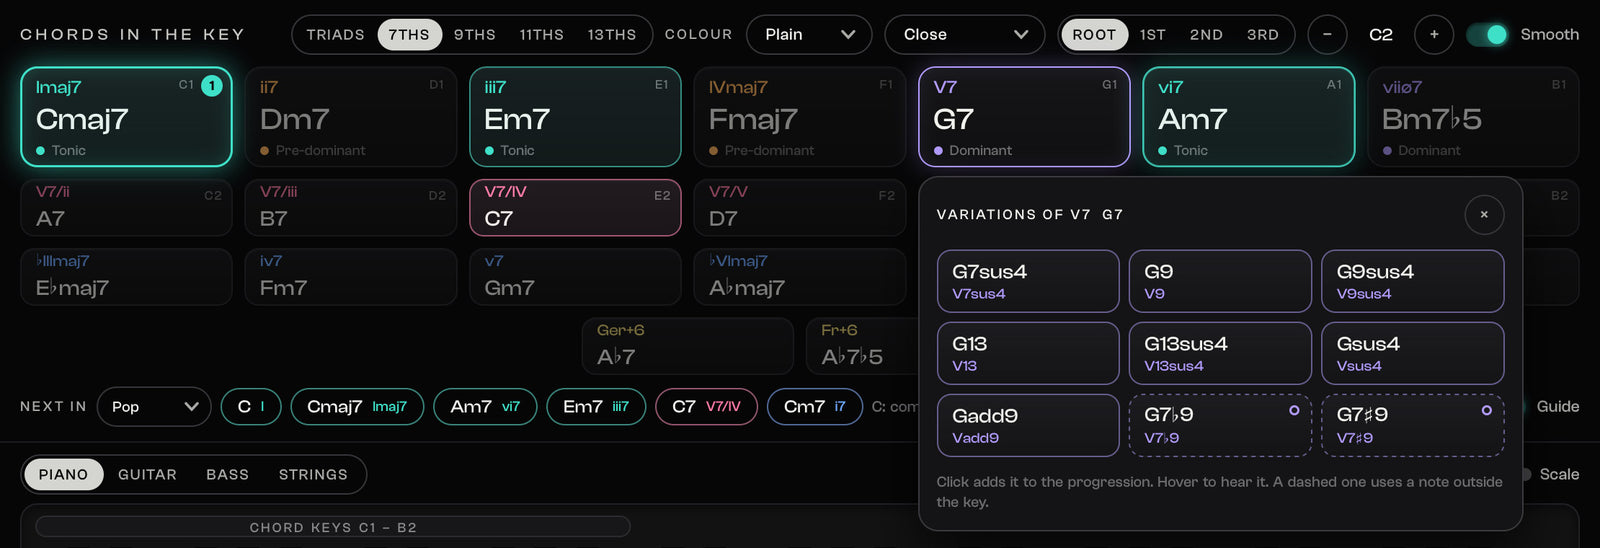Click the A♭7♭5 Fr+6 card

pos(862,346)
